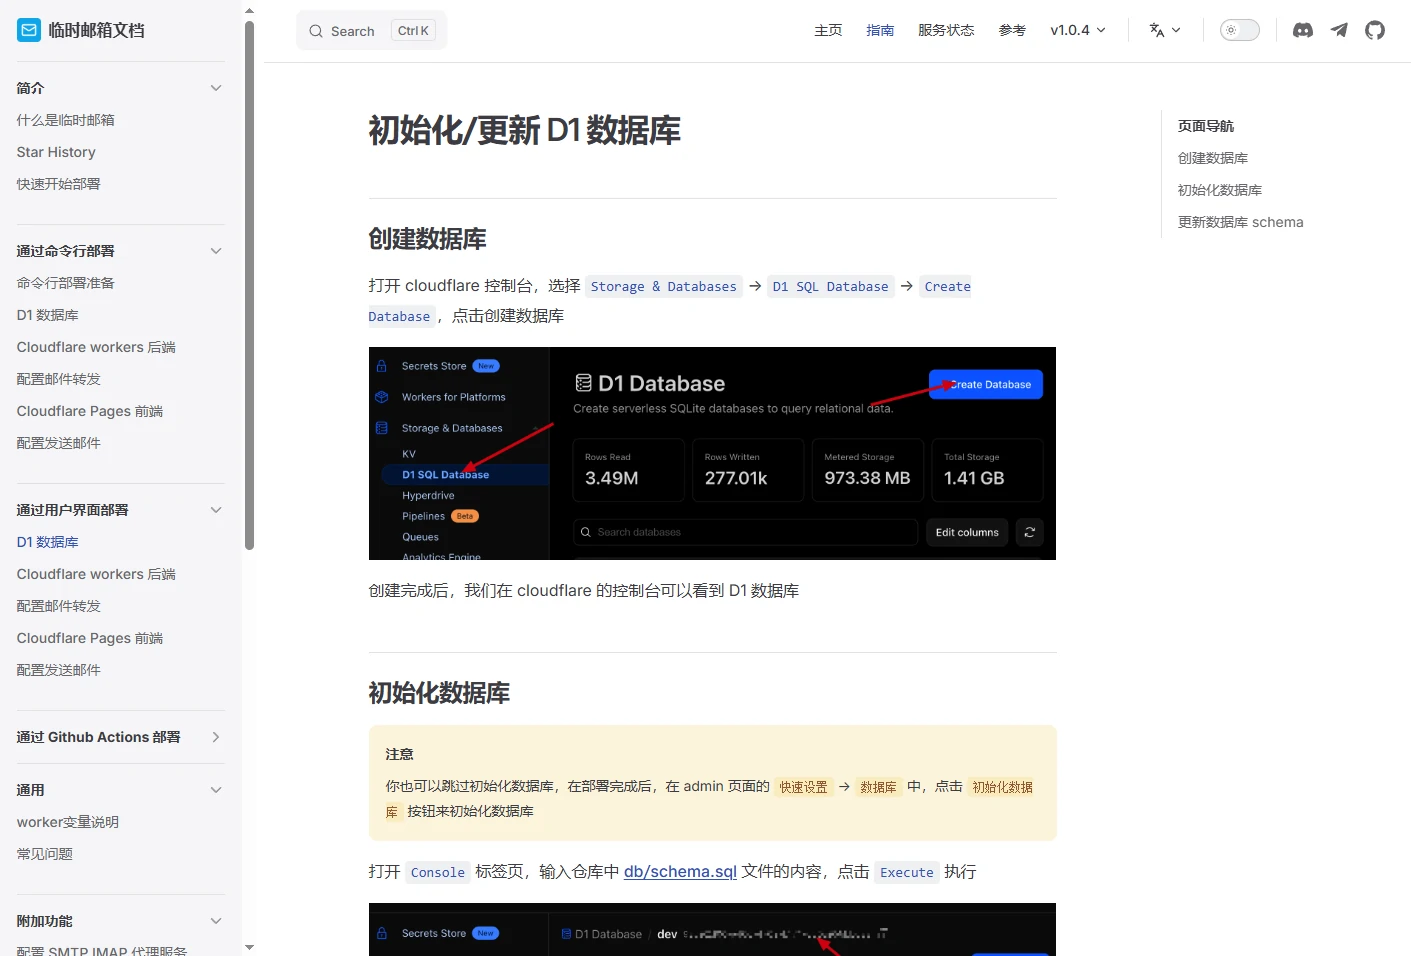The width and height of the screenshot is (1411, 956).
Task: Jump to 更新数据库 schema in page navigation
Action: click(x=1240, y=222)
